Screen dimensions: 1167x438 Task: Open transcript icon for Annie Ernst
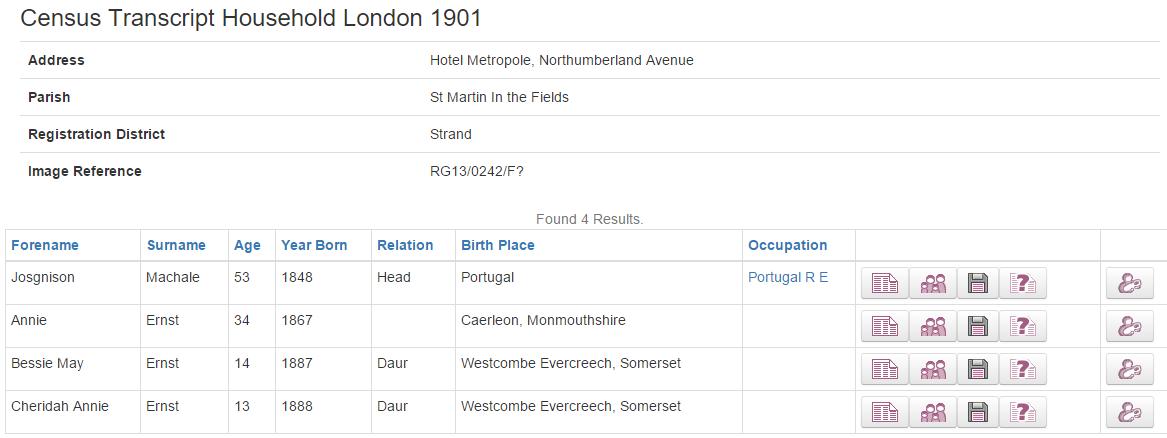(x=885, y=326)
